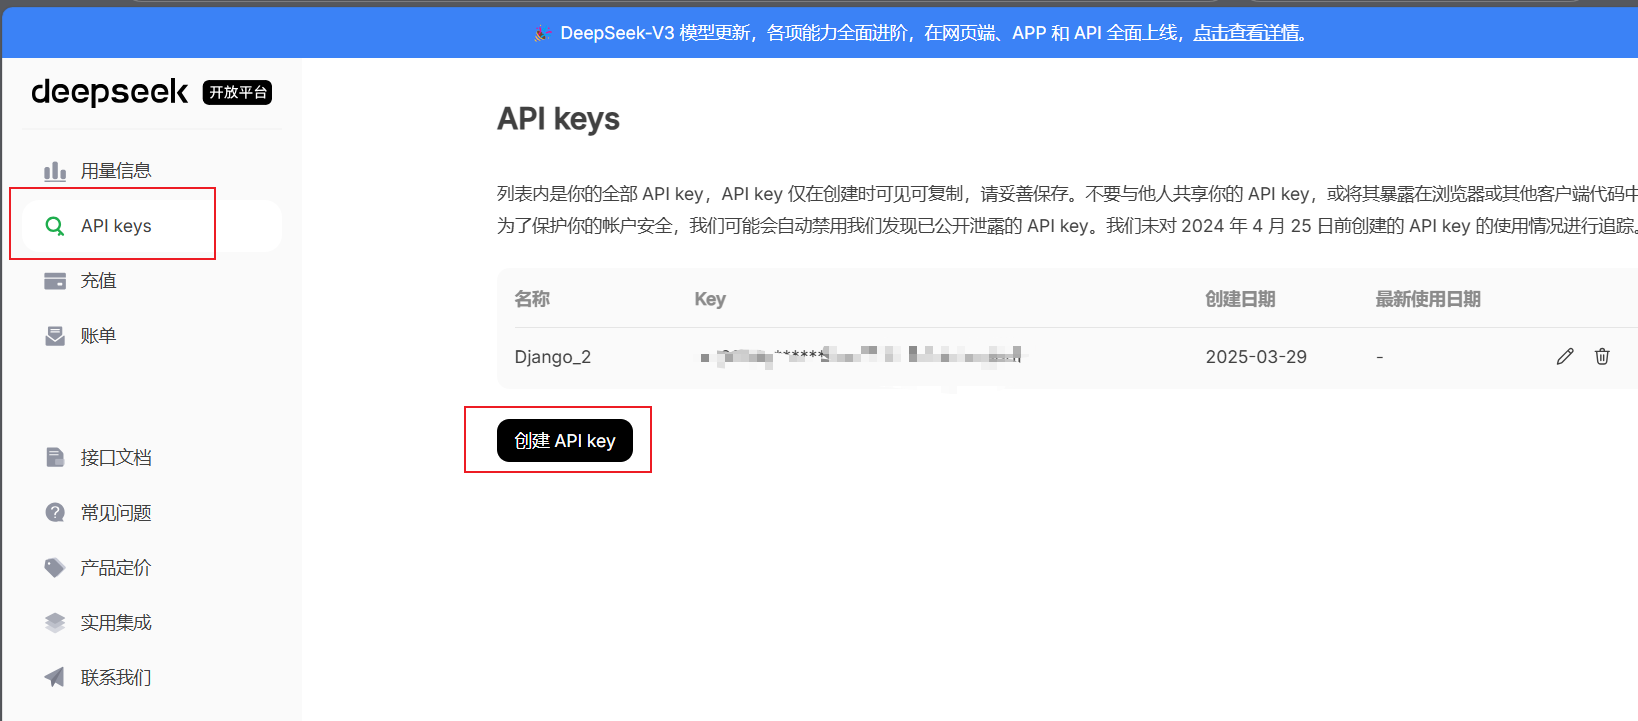Click the 创建日期 column header
The image size is (1638, 721).
point(1240,299)
